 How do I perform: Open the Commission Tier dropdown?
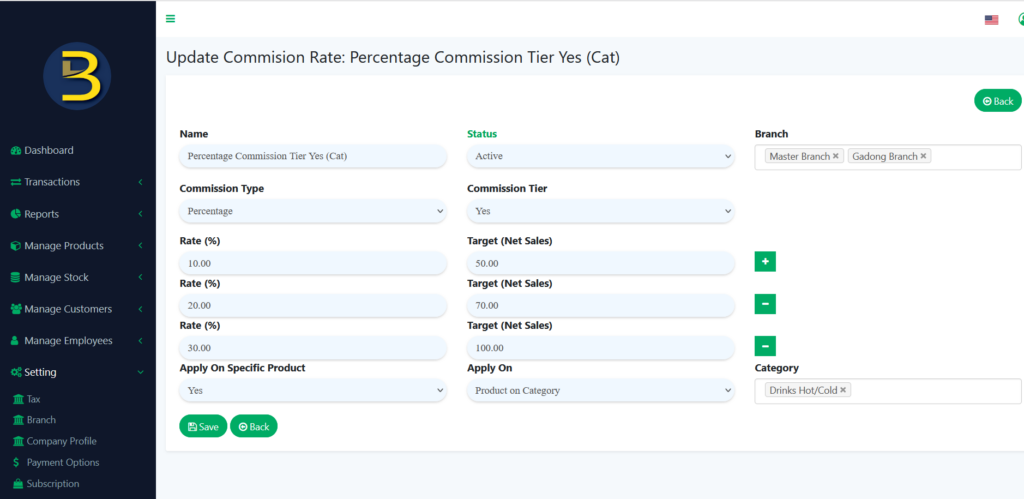tap(600, 211)
